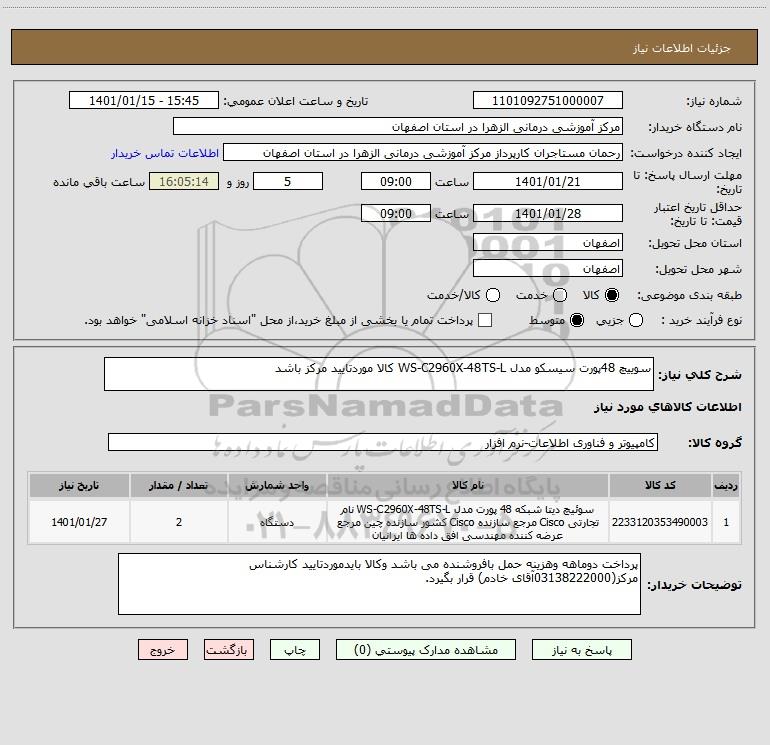Click the شماره نیاز field 1101092751000007
770x745 pixels.
pos(548,101)
